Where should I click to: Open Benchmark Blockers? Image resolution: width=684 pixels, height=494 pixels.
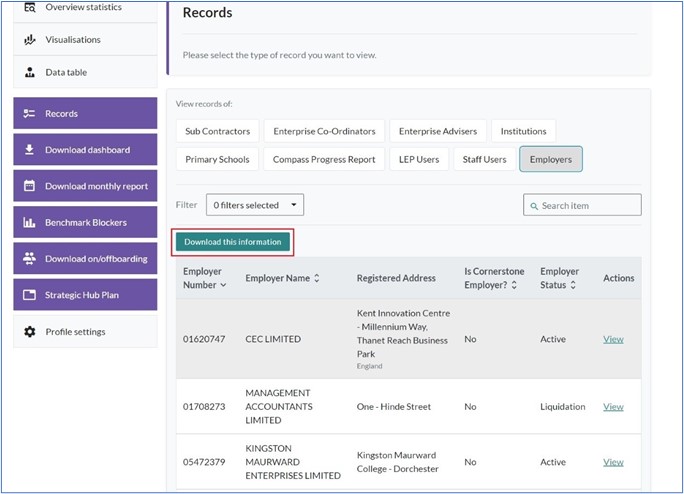point(85,222)
